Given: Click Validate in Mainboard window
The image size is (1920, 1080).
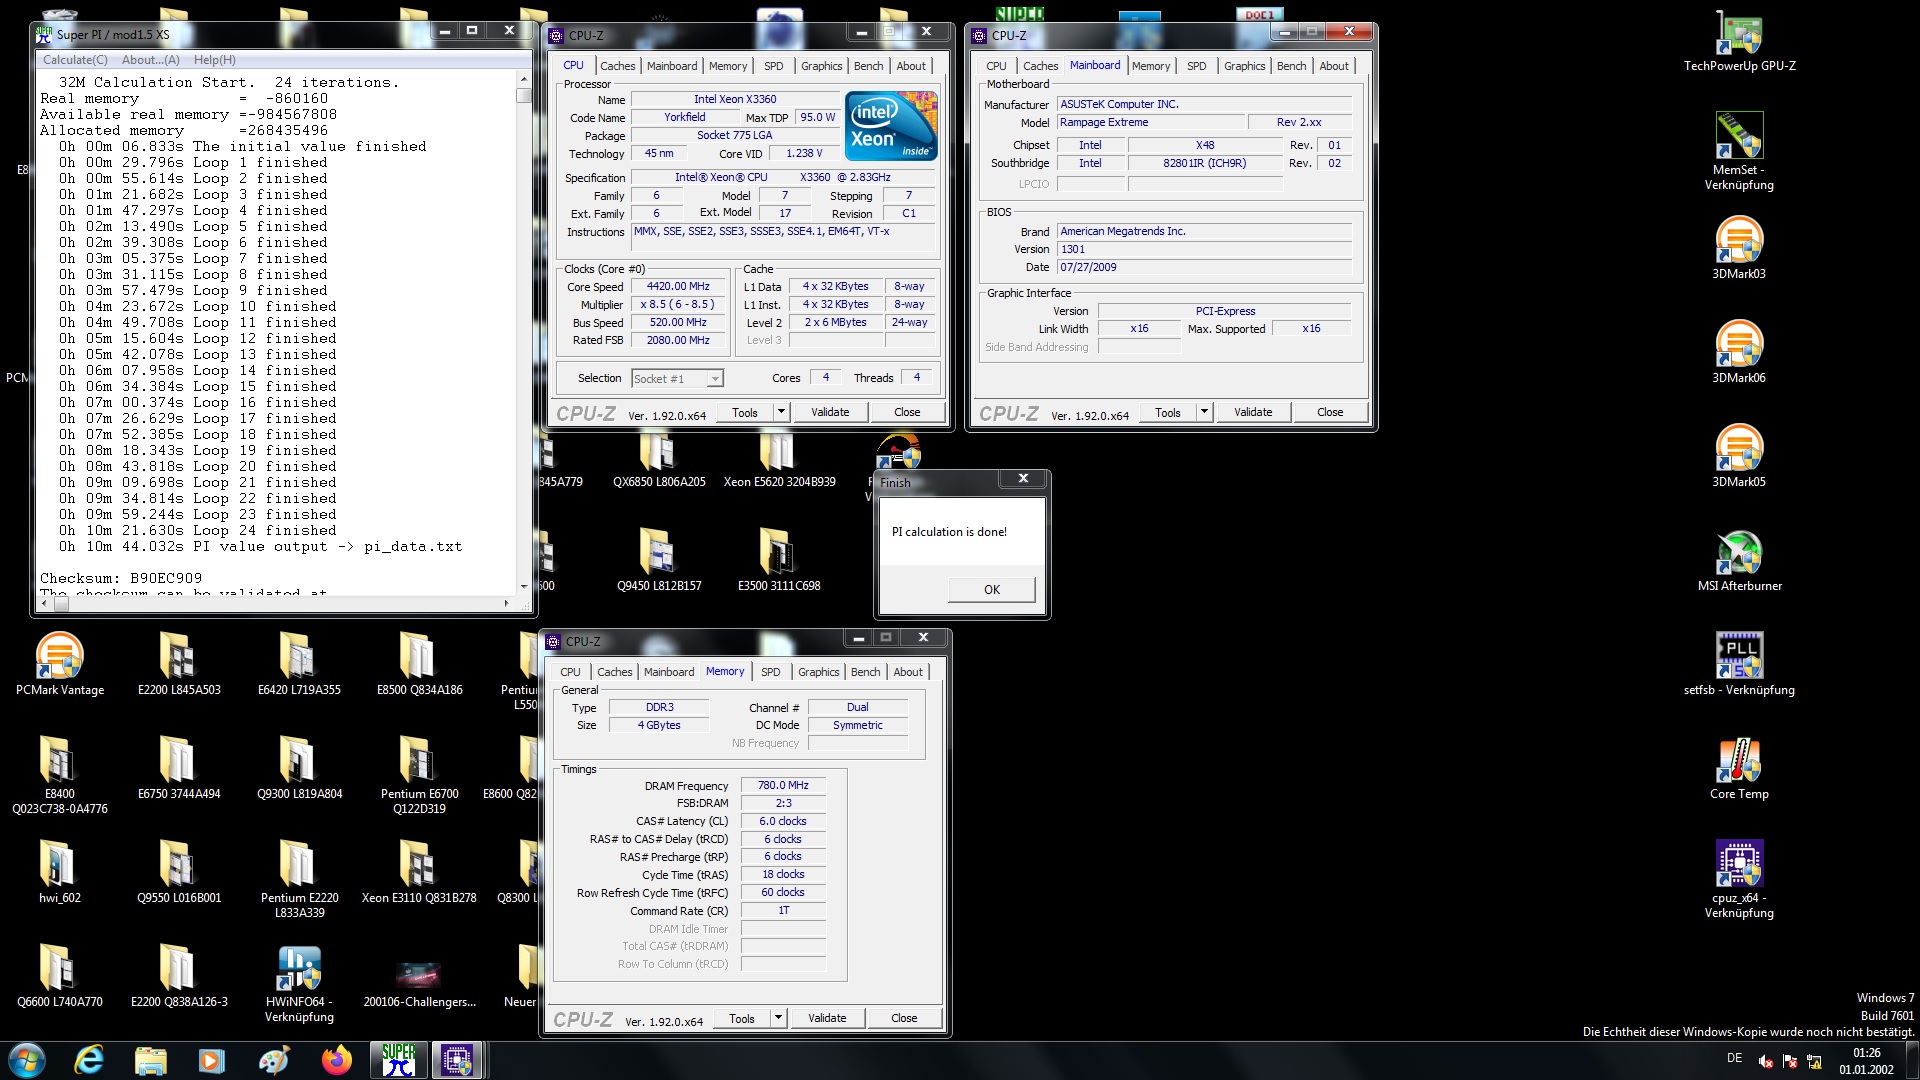Looking at the screenshot, I should (1253, 412).
